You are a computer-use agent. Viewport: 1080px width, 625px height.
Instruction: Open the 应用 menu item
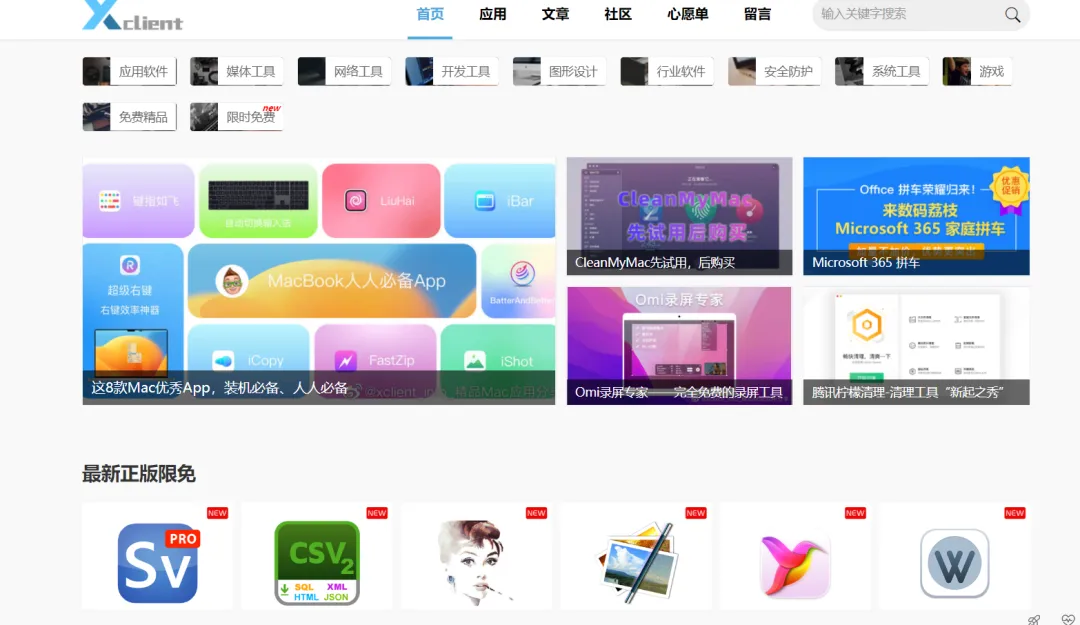pos(492,14)
